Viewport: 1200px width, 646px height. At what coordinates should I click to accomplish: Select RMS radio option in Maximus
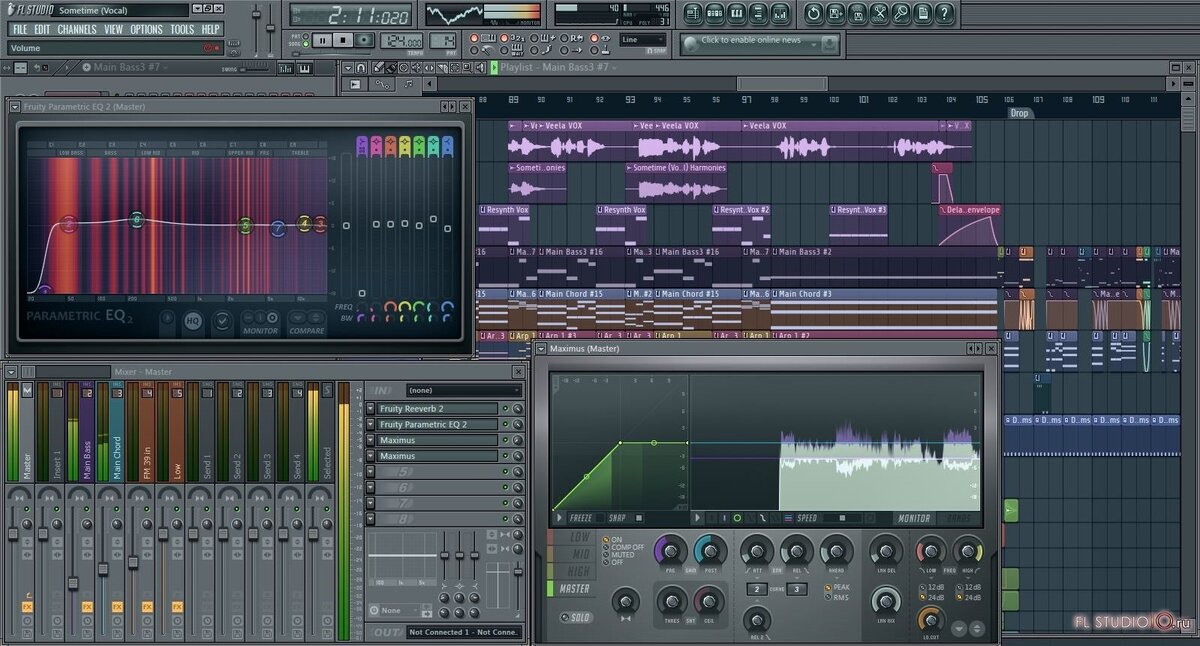pyautogui.click(x=836, y=597)
